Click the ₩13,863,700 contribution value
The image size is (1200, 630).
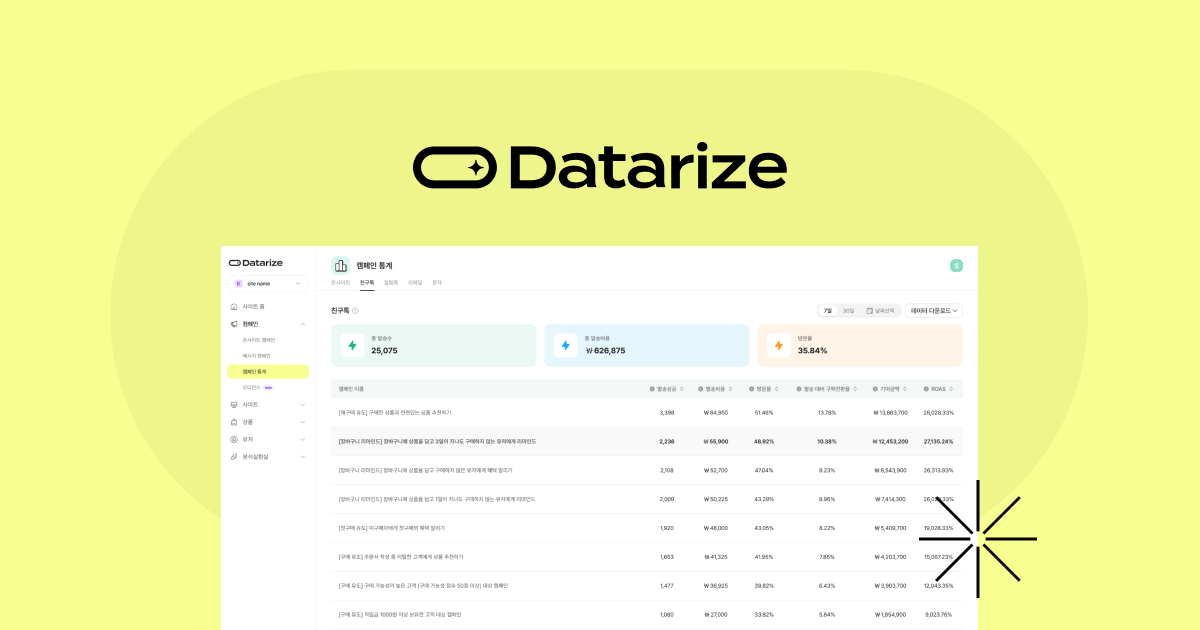(890, 412)
